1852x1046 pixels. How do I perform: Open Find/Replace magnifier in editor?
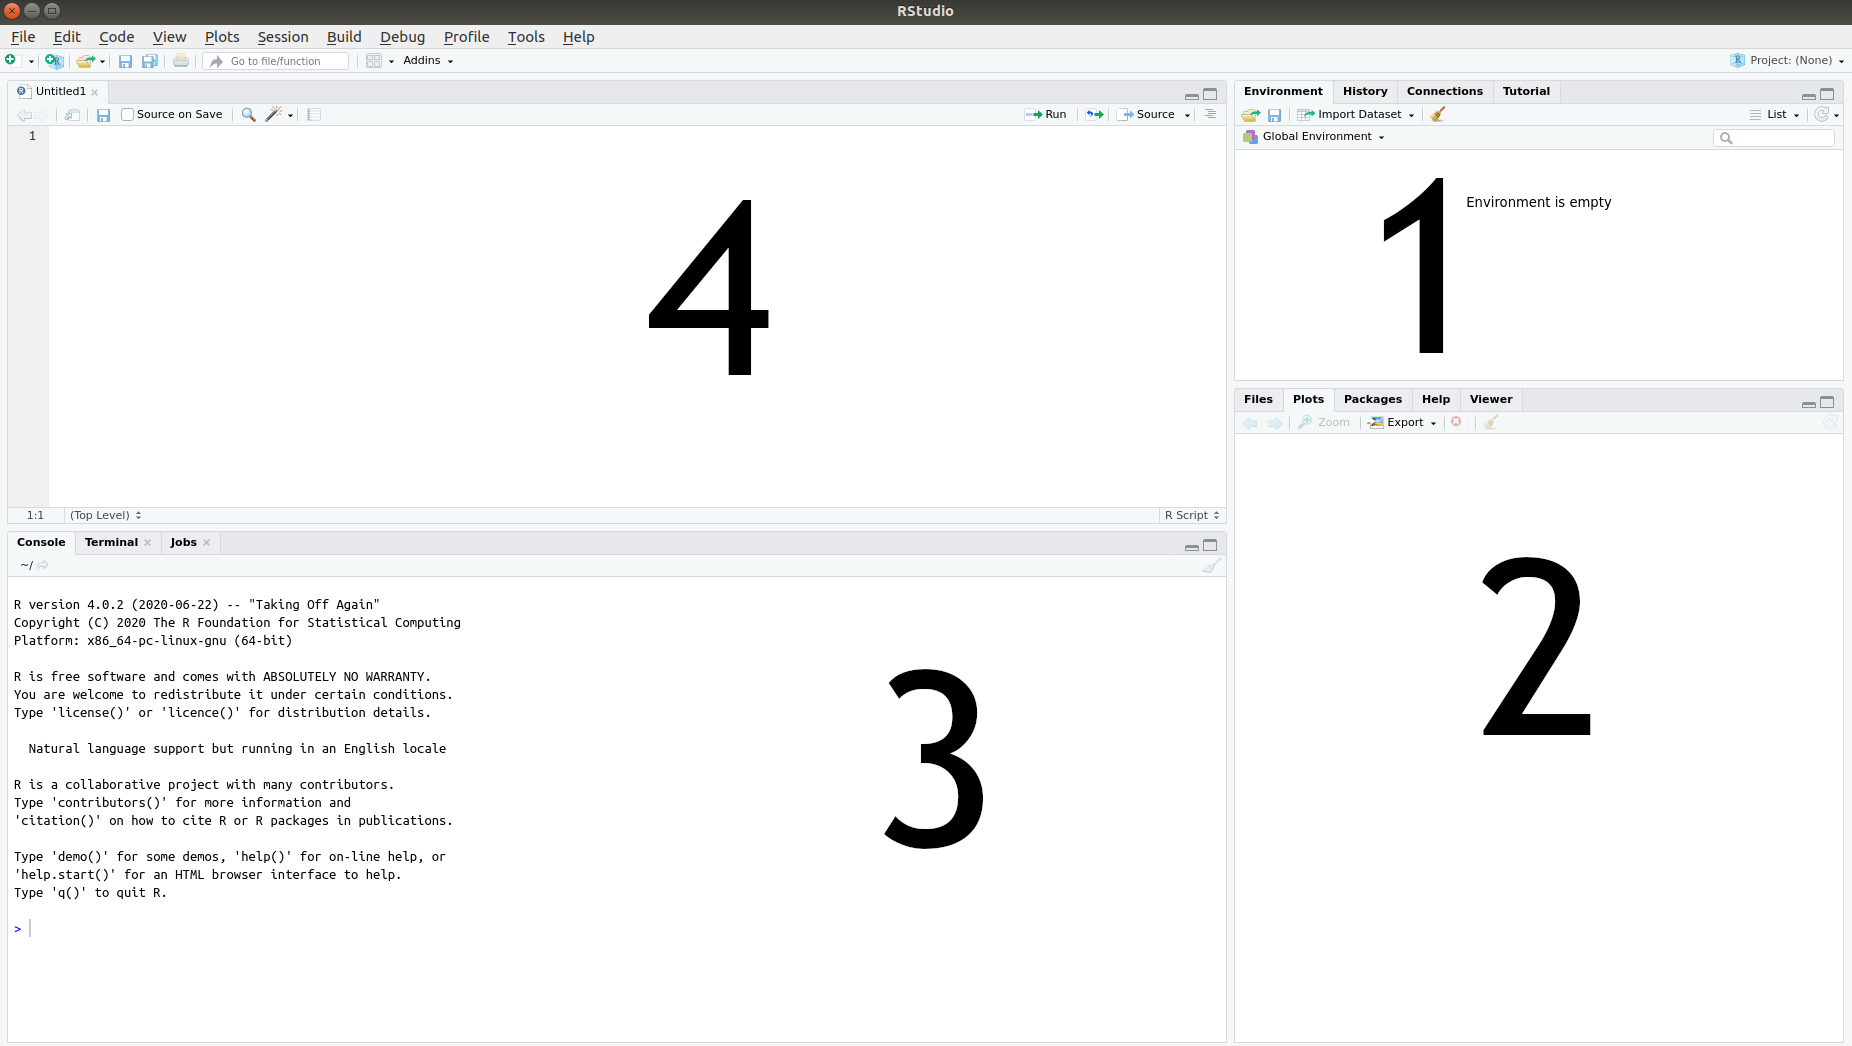point(248,115)
